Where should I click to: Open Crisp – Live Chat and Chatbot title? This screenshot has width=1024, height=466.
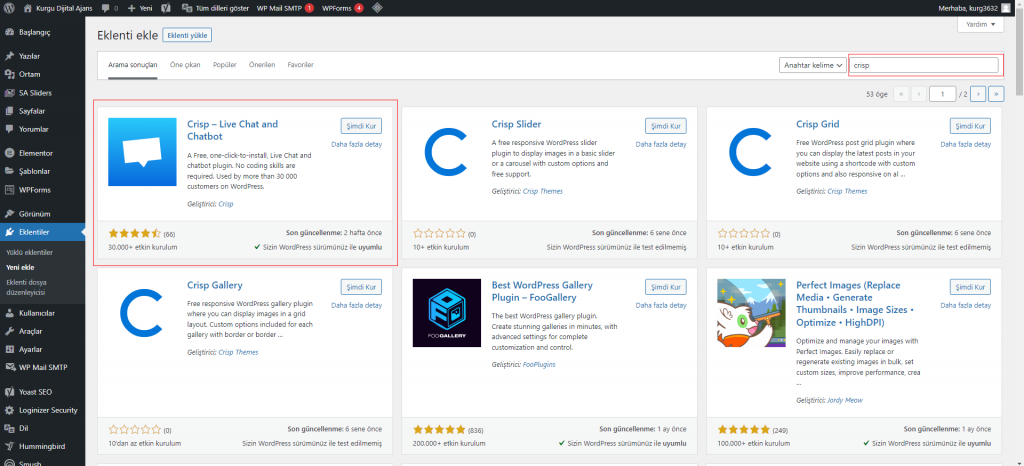pos(232,130)
